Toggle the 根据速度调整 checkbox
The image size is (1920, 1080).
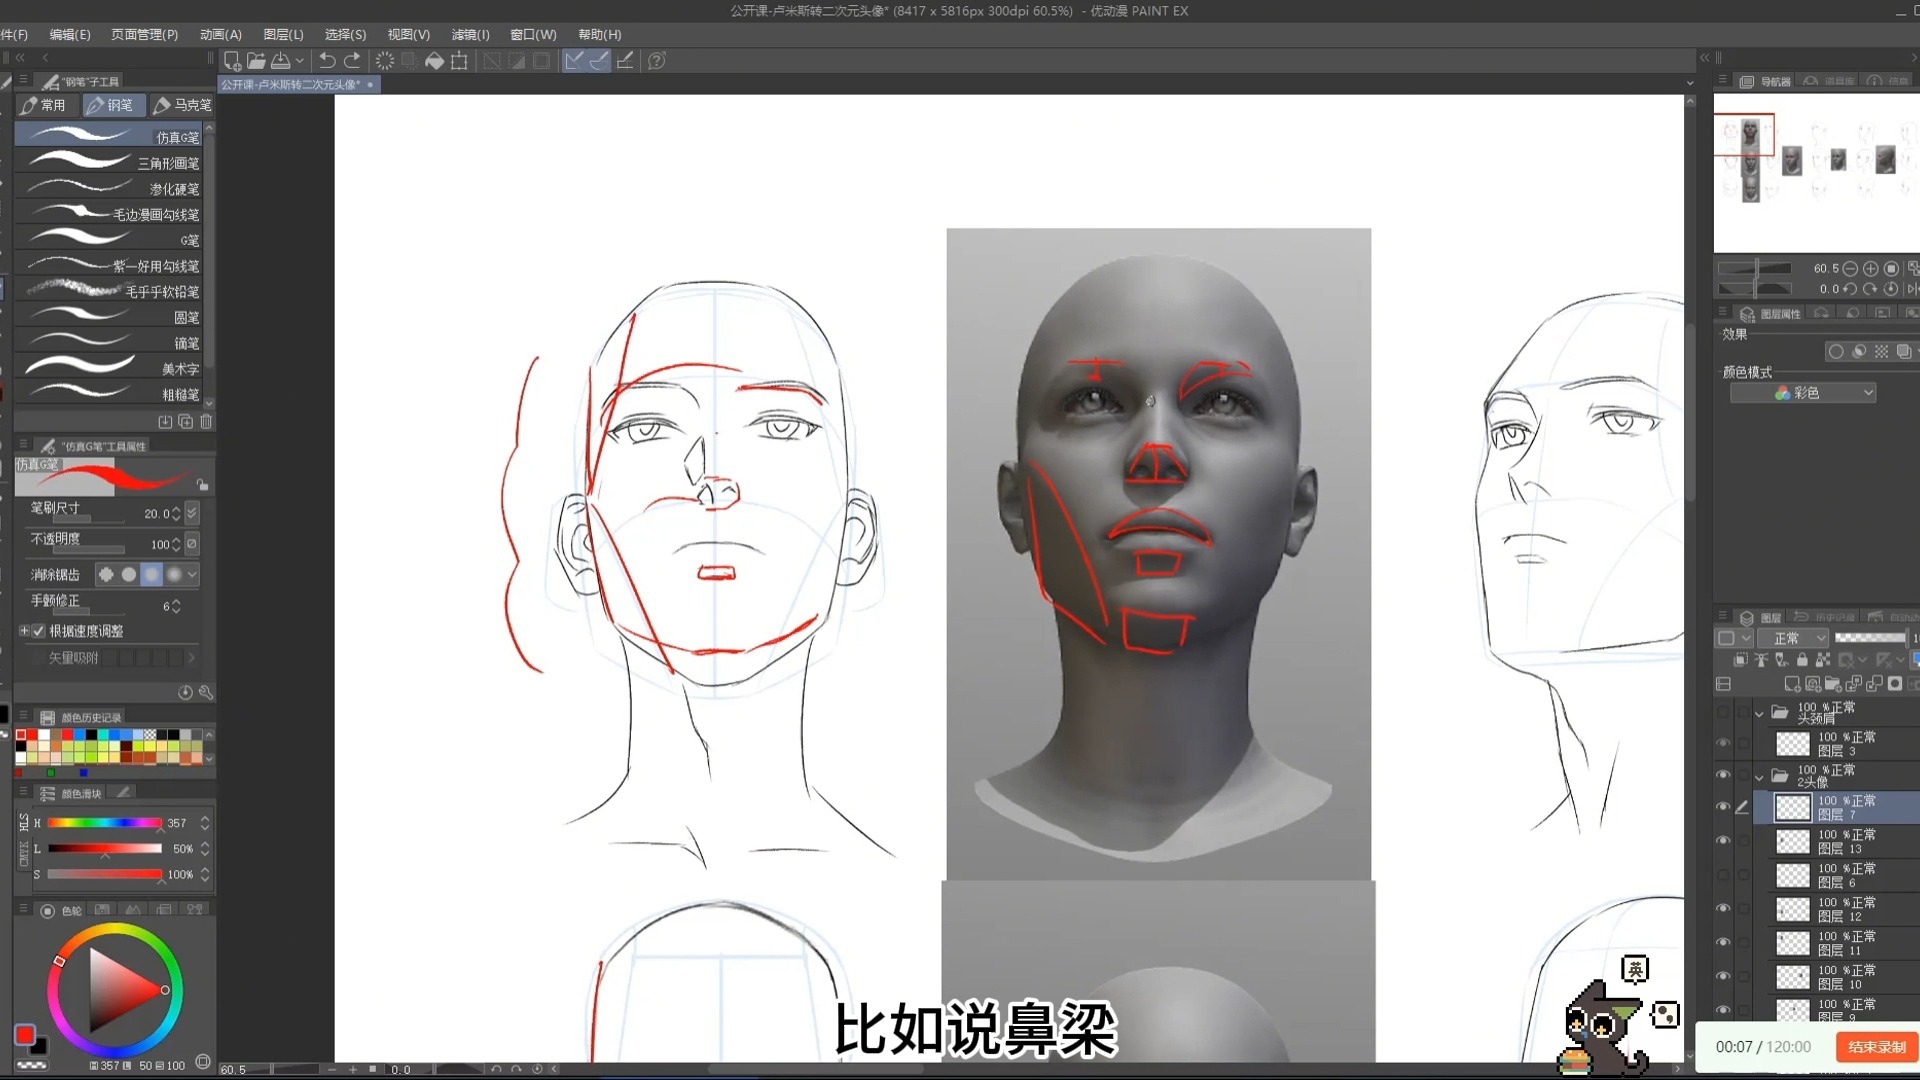coord(39,631)
